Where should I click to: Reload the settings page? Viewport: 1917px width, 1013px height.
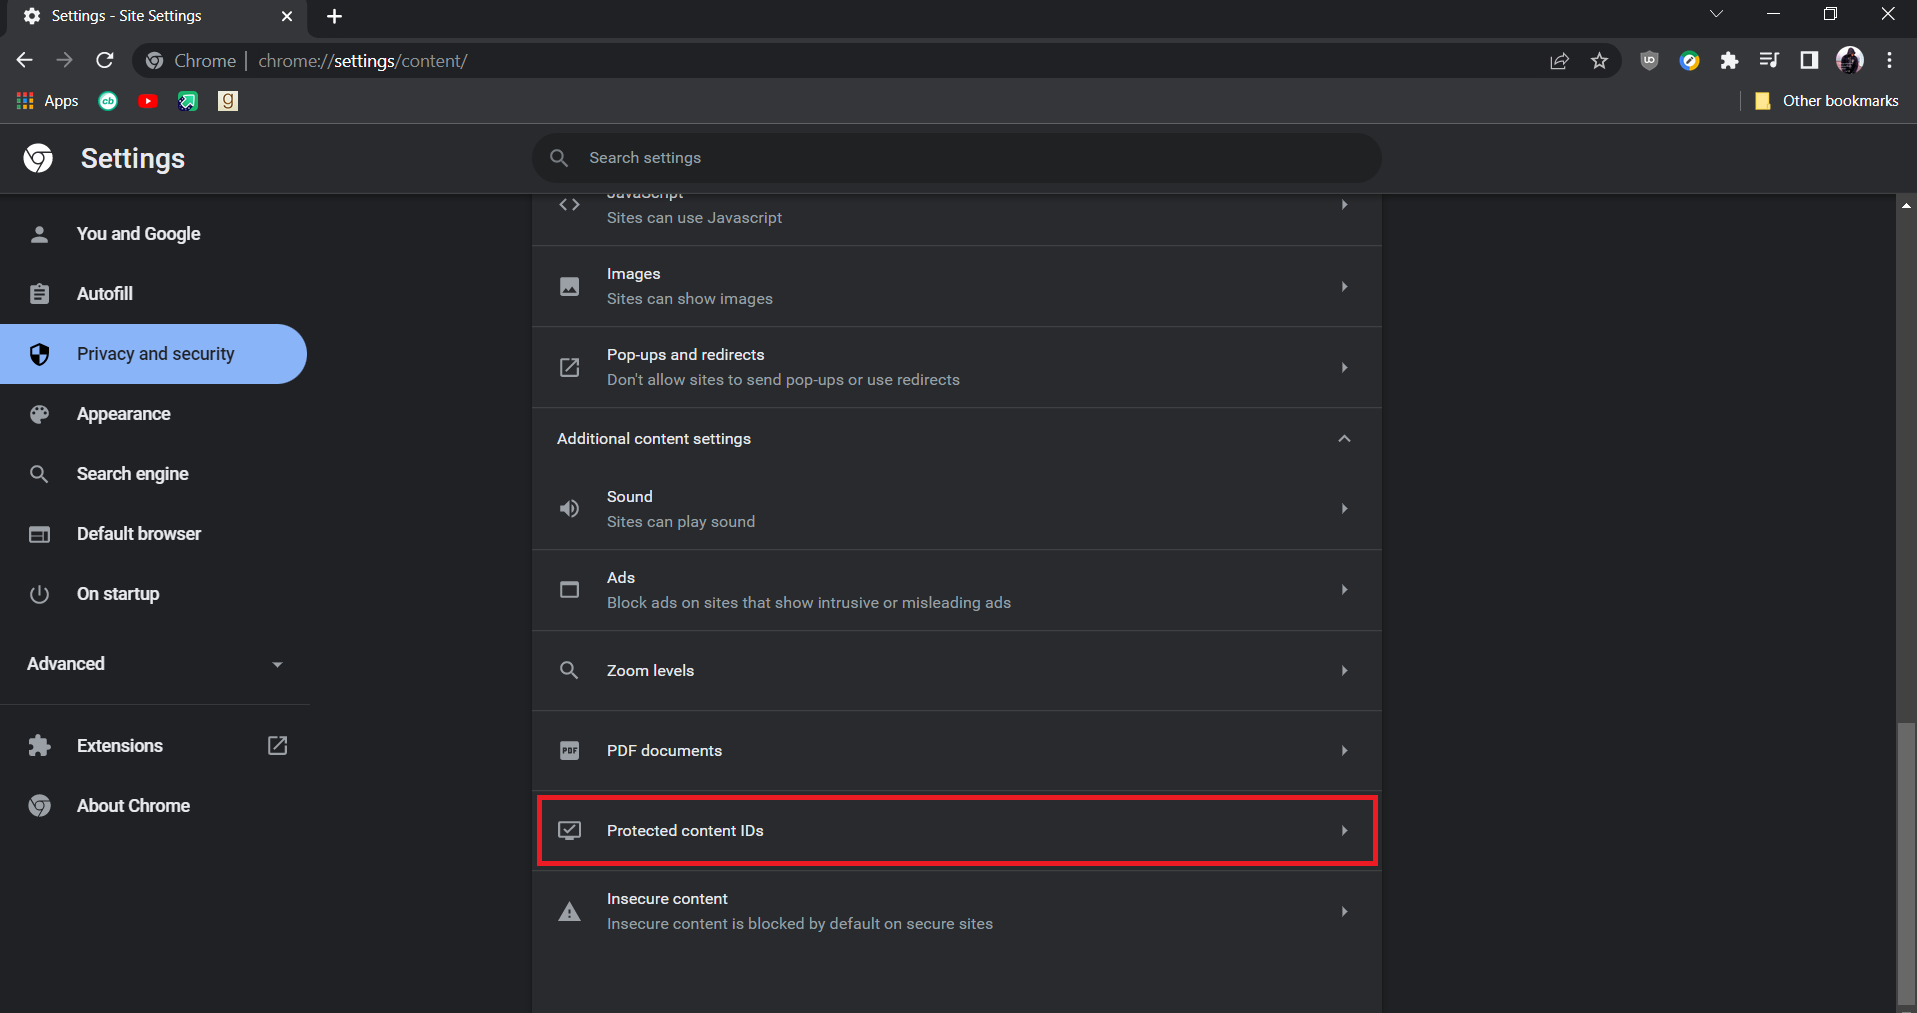[105, 61]
